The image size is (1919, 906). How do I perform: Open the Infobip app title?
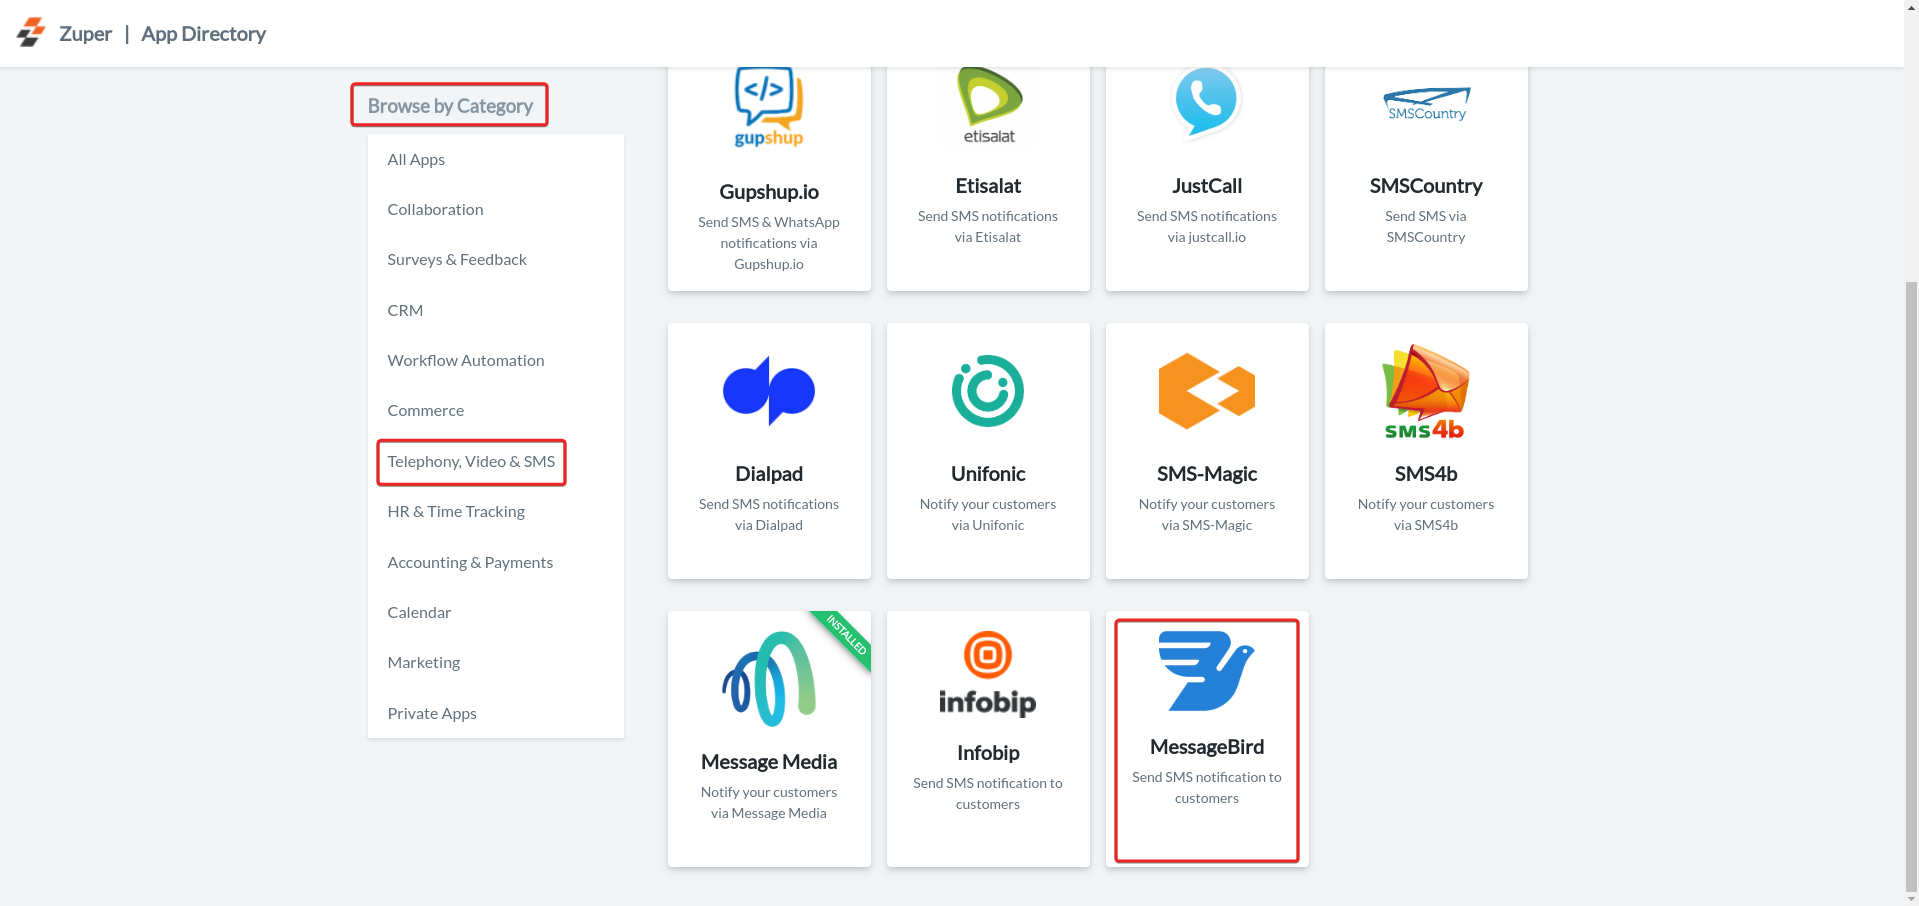point(987,753)
